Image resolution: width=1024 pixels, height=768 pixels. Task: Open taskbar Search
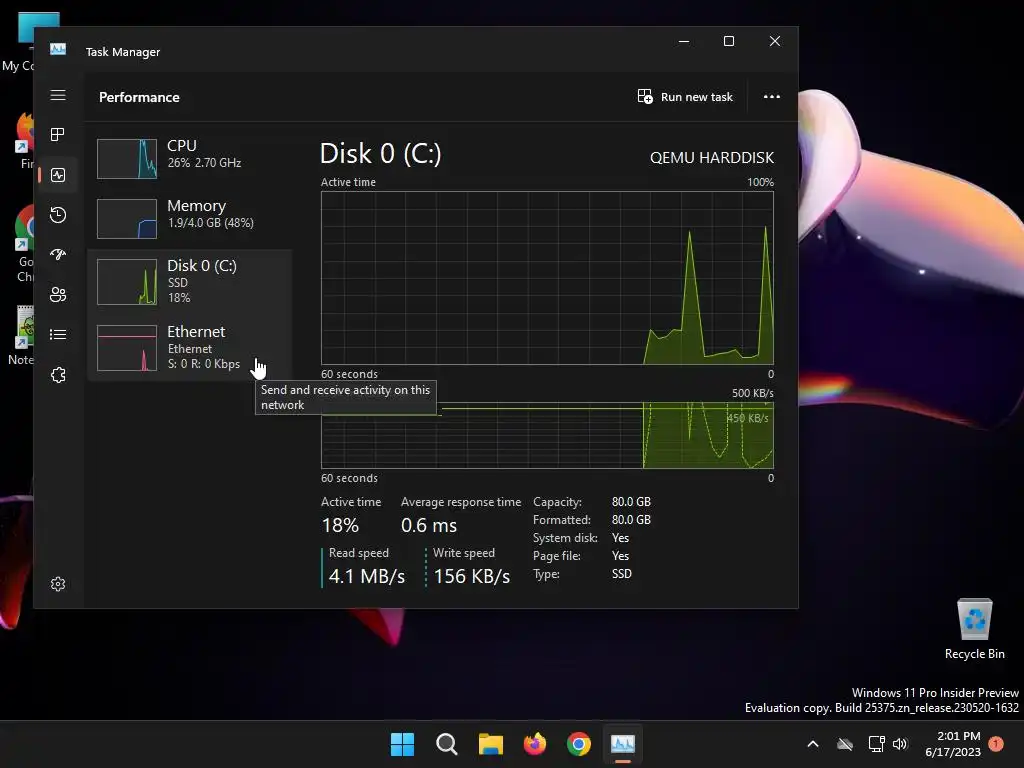447,744
